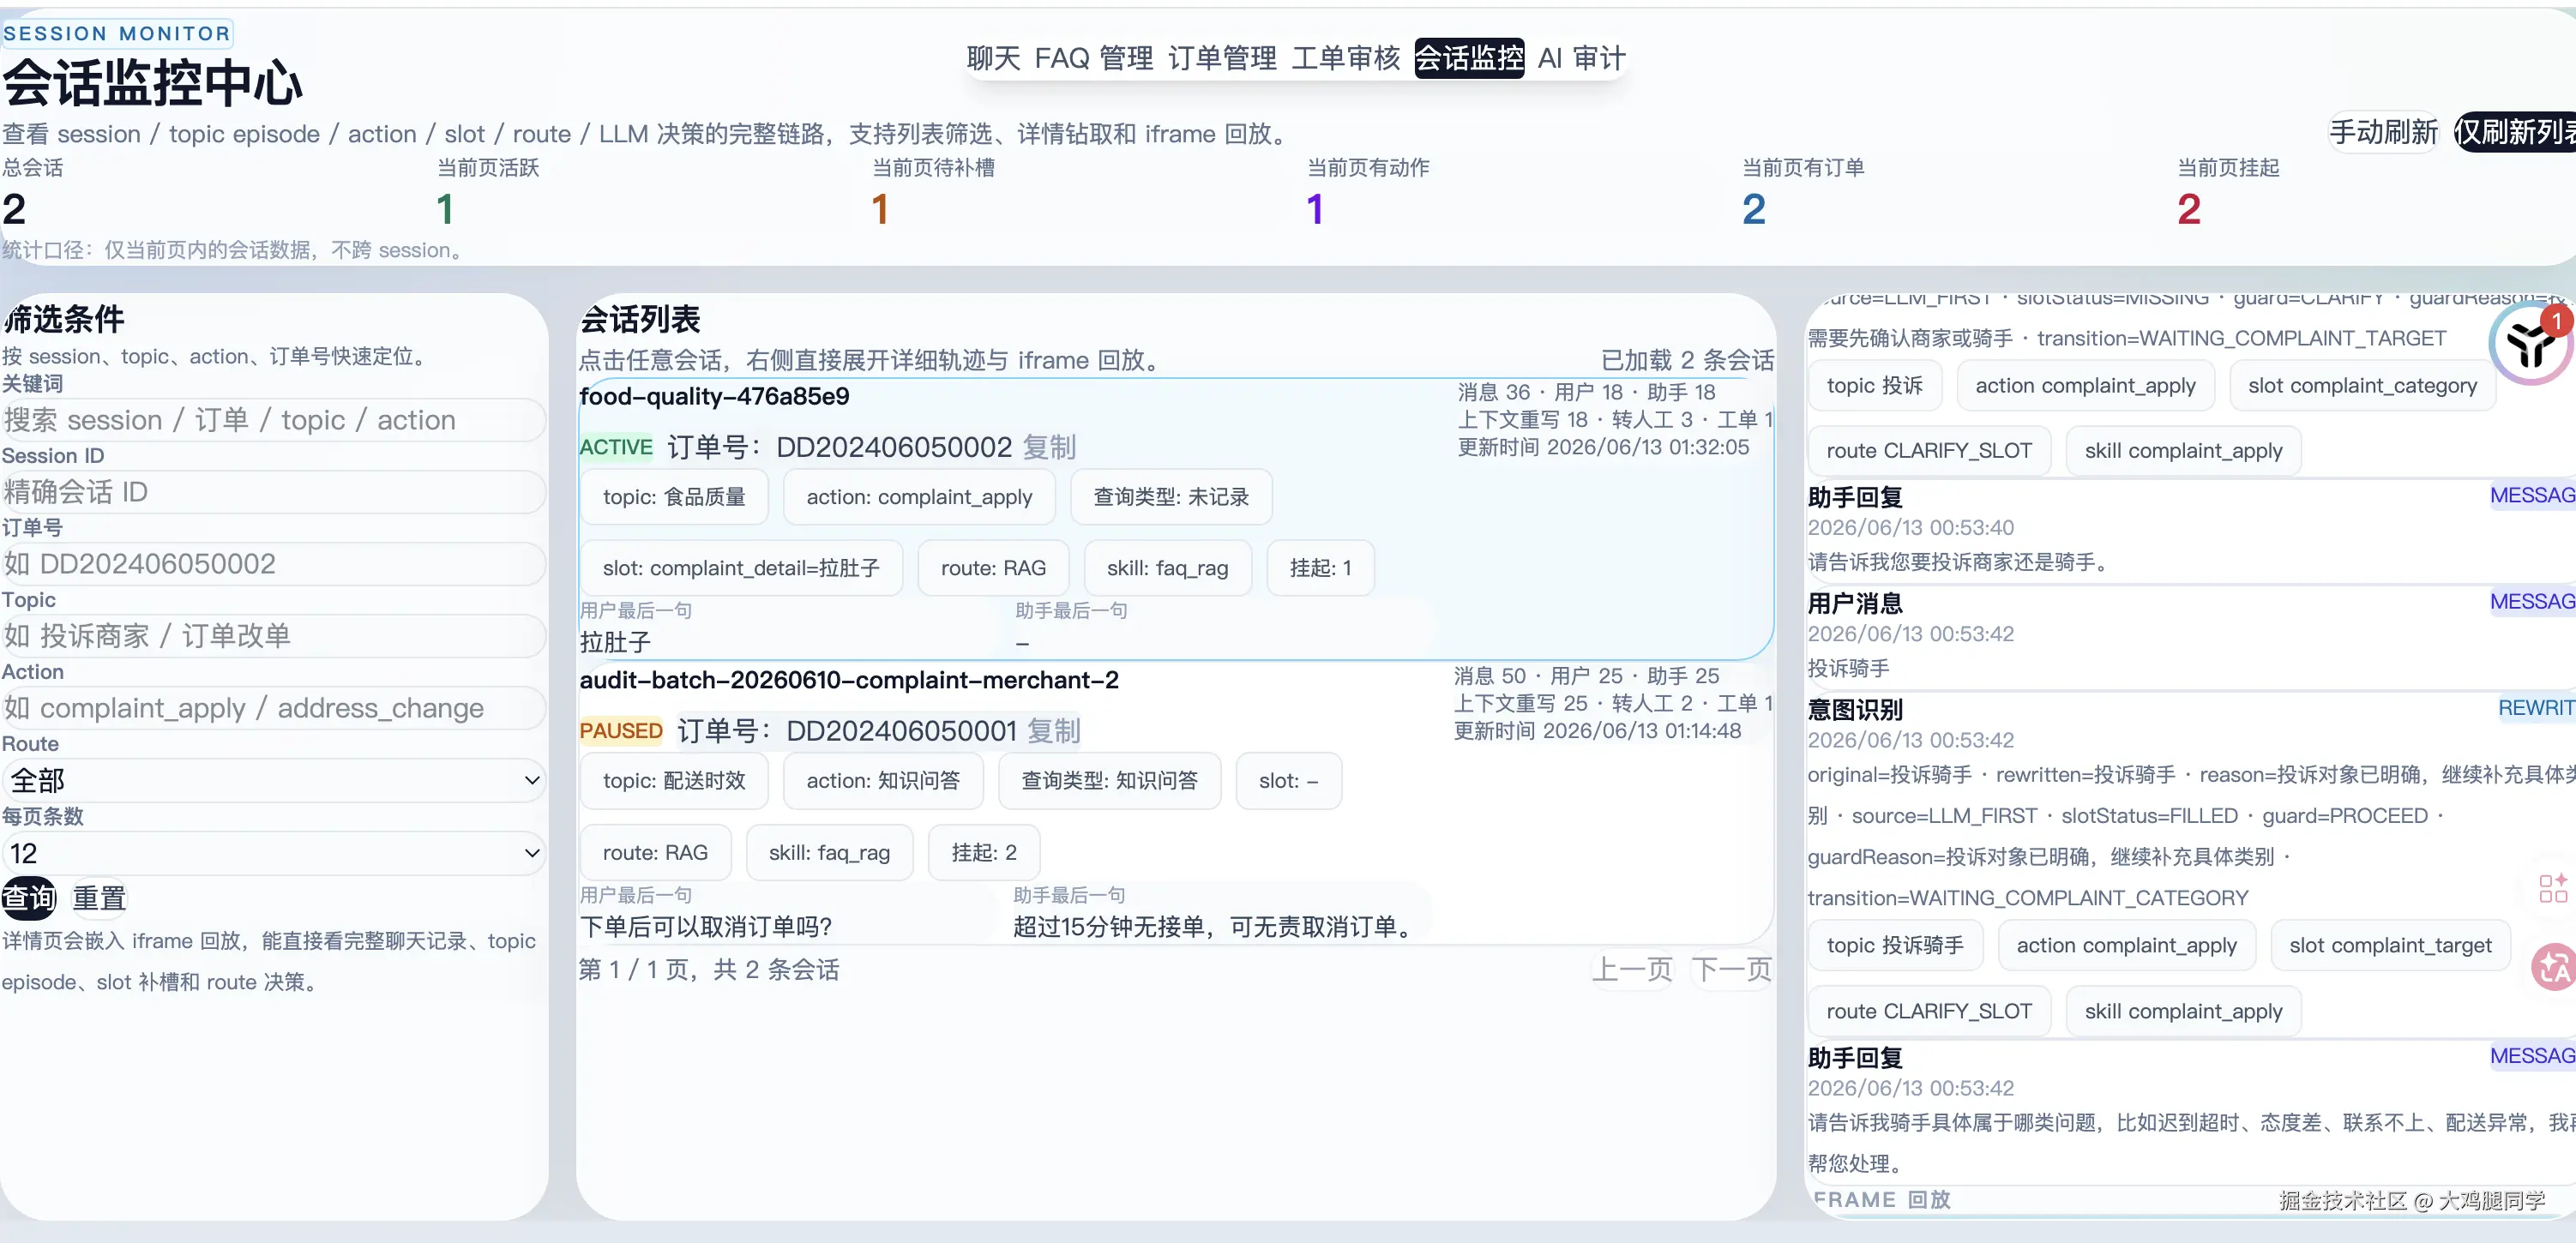
Task: Open session audit-batch-20260610-complaint-merchant-2
Action: point(849,680)
